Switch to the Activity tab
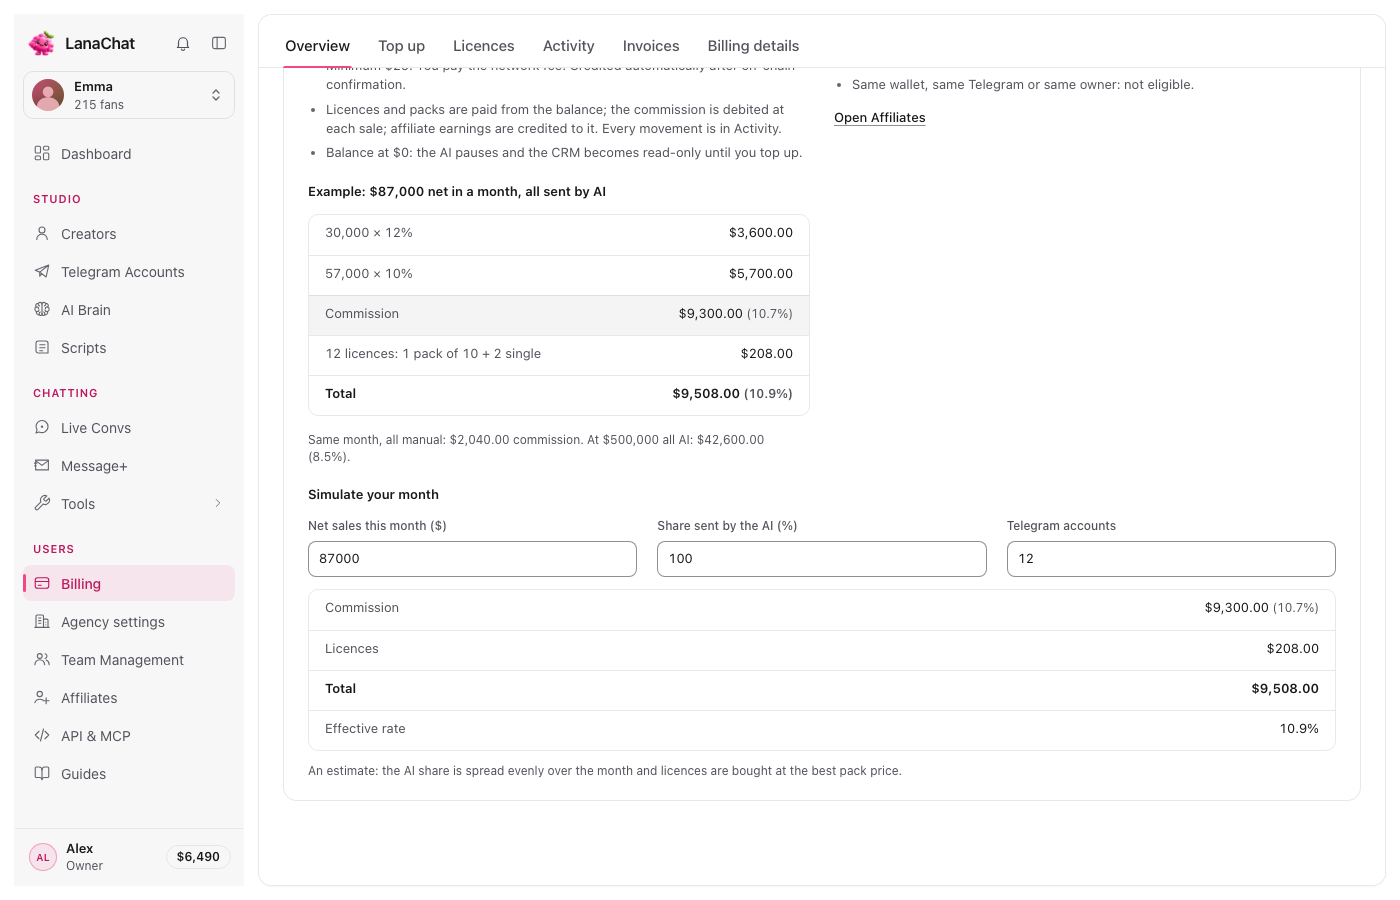 (x=568, y=46)
